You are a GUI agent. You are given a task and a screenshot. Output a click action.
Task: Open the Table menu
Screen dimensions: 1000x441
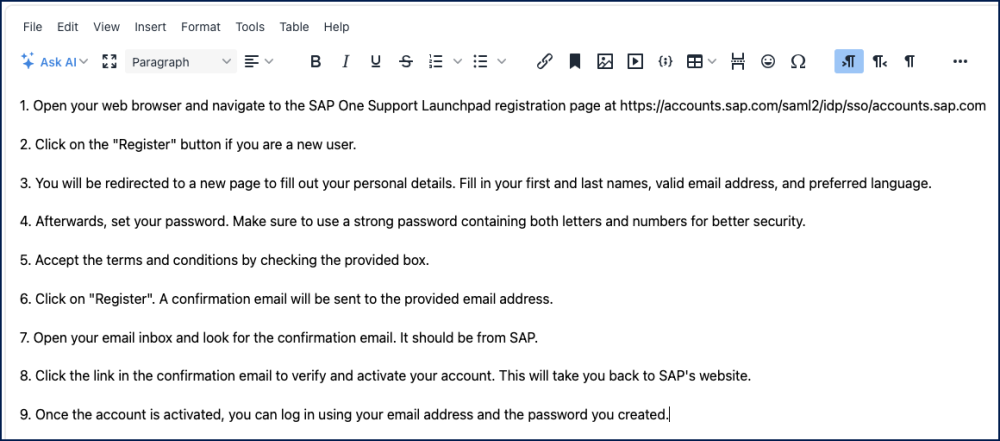point(294,27)
